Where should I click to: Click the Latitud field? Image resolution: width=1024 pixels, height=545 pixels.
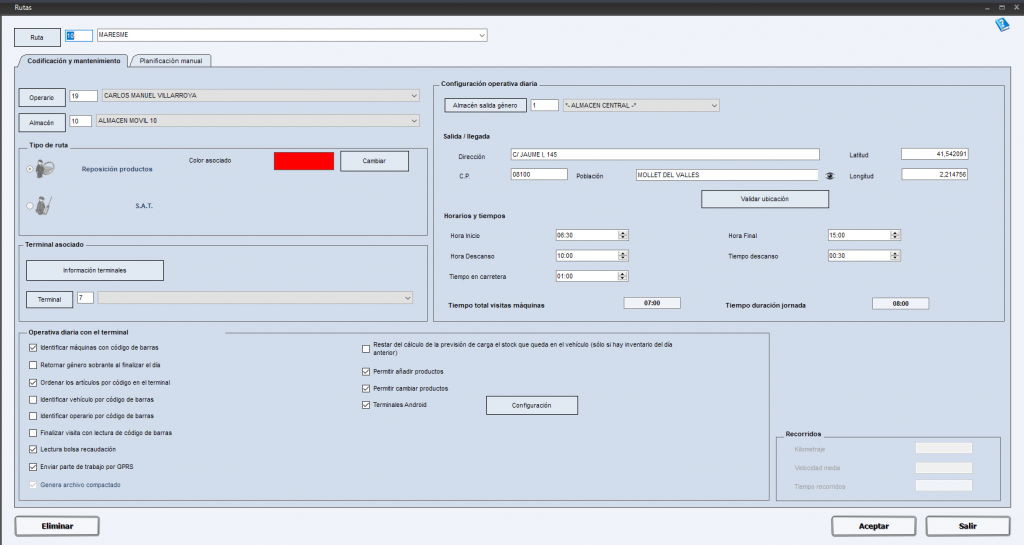(935, 154)
